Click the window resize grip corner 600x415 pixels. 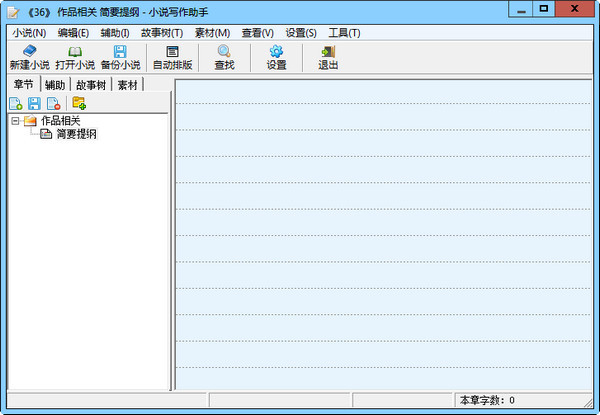pyautogui.click(x=588, y=402)
